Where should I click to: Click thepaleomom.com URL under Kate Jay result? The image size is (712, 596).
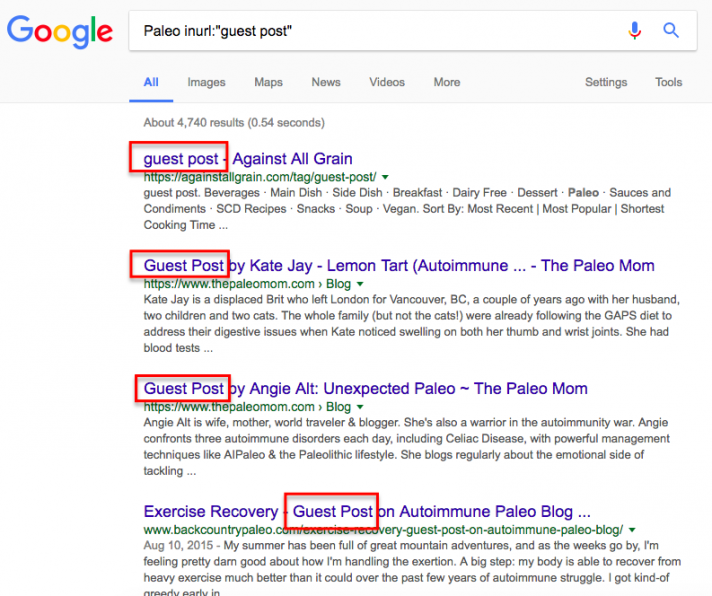[x=247, y=284]
